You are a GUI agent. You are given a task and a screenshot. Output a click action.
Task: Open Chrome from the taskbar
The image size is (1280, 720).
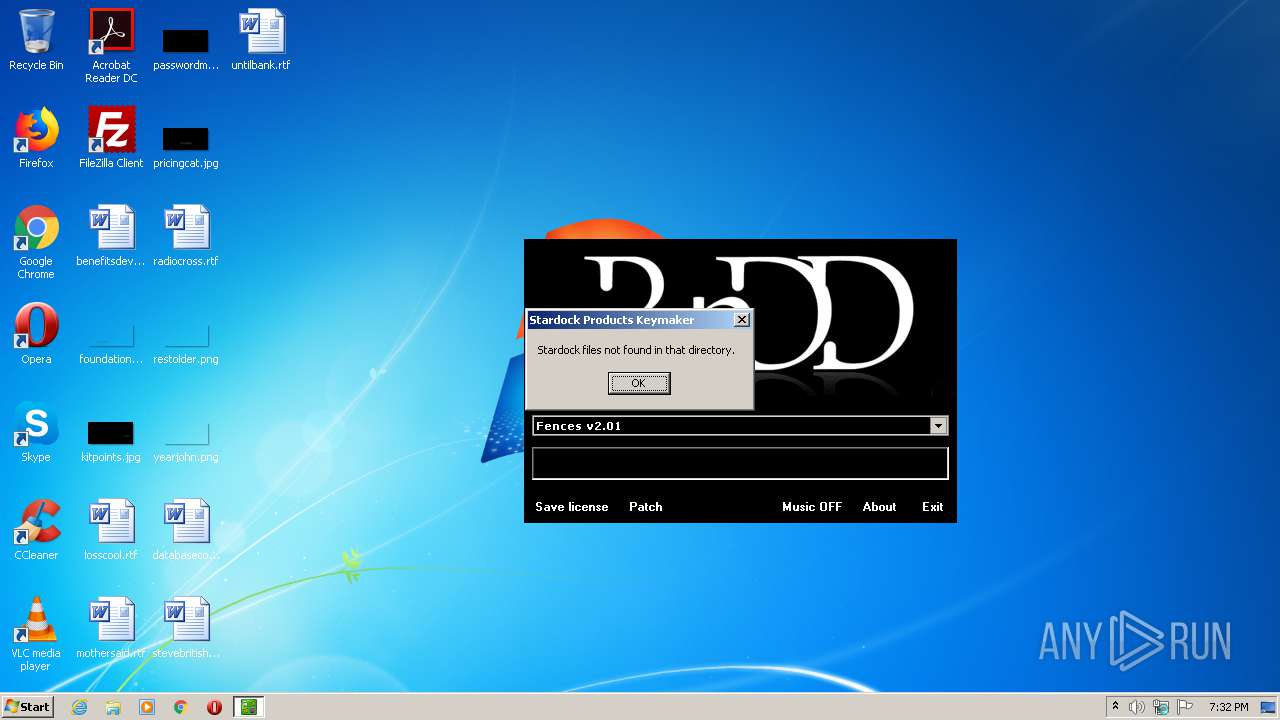pos(181,707)
